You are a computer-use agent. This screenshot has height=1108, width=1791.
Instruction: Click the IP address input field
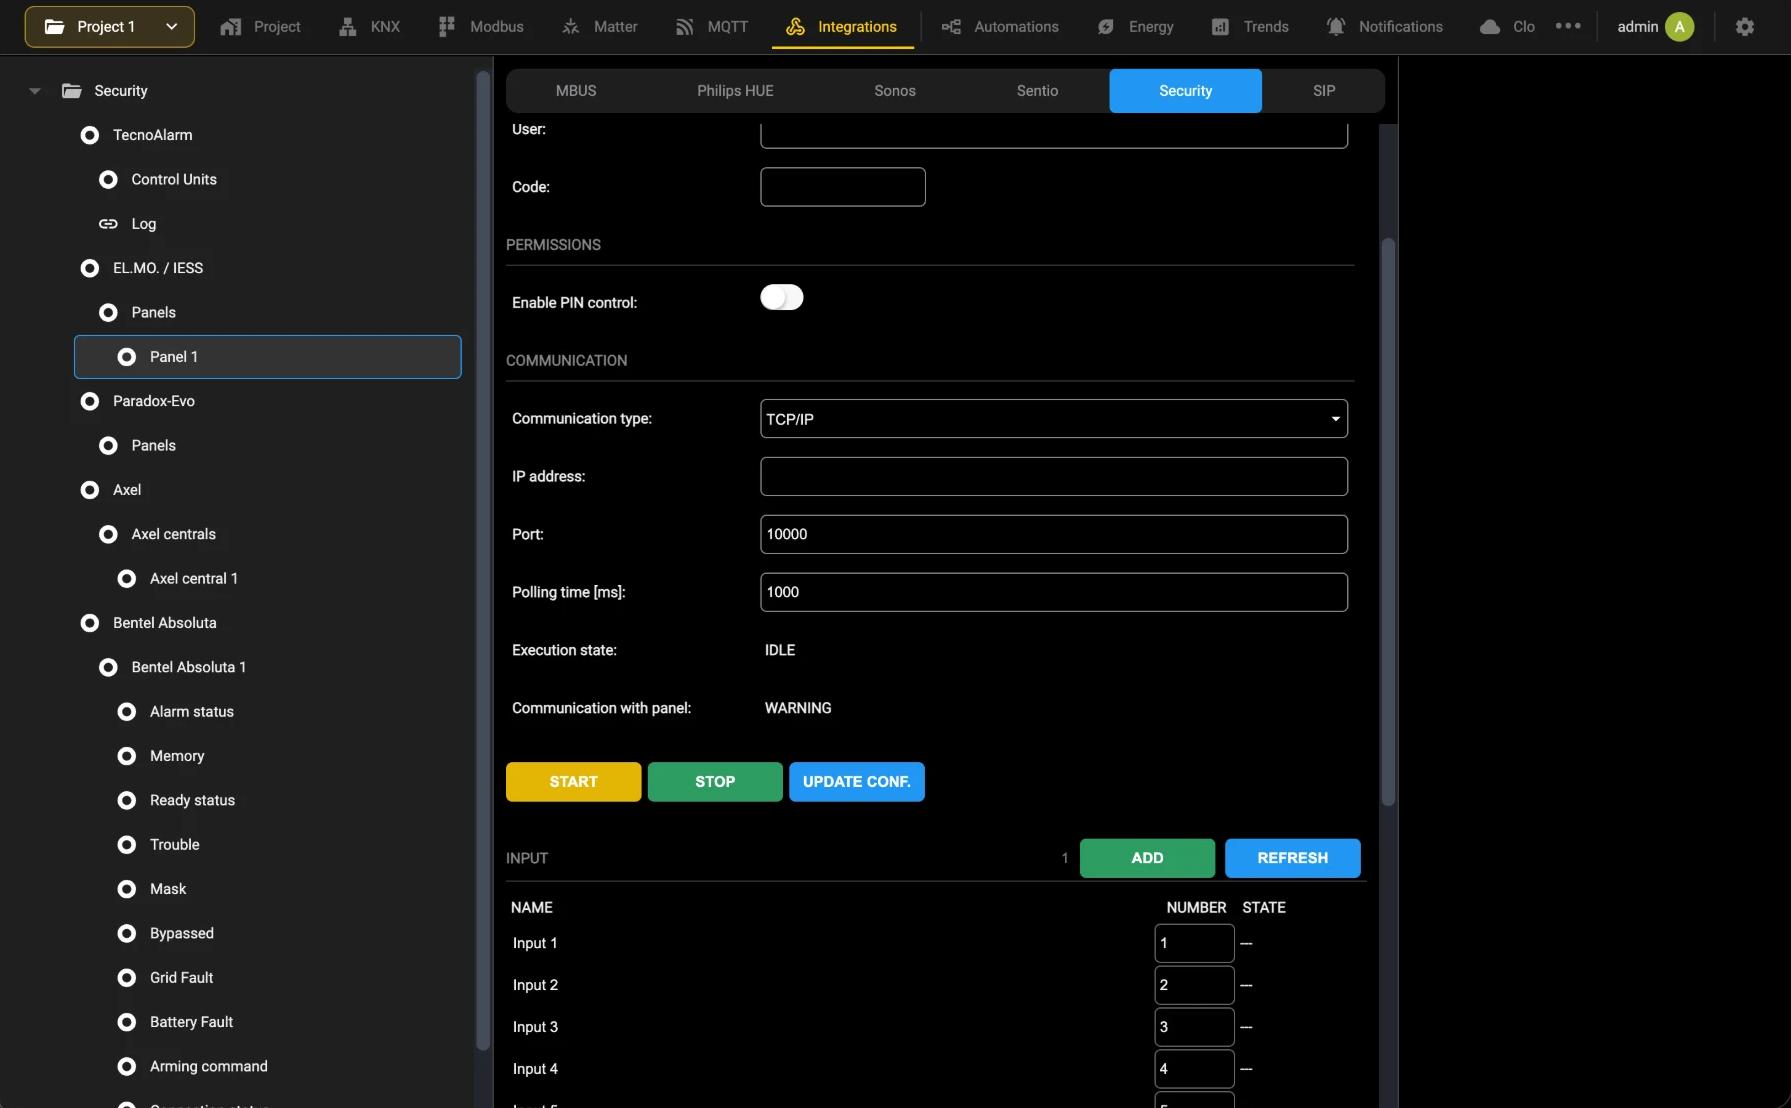click(x=1054, y=477)
